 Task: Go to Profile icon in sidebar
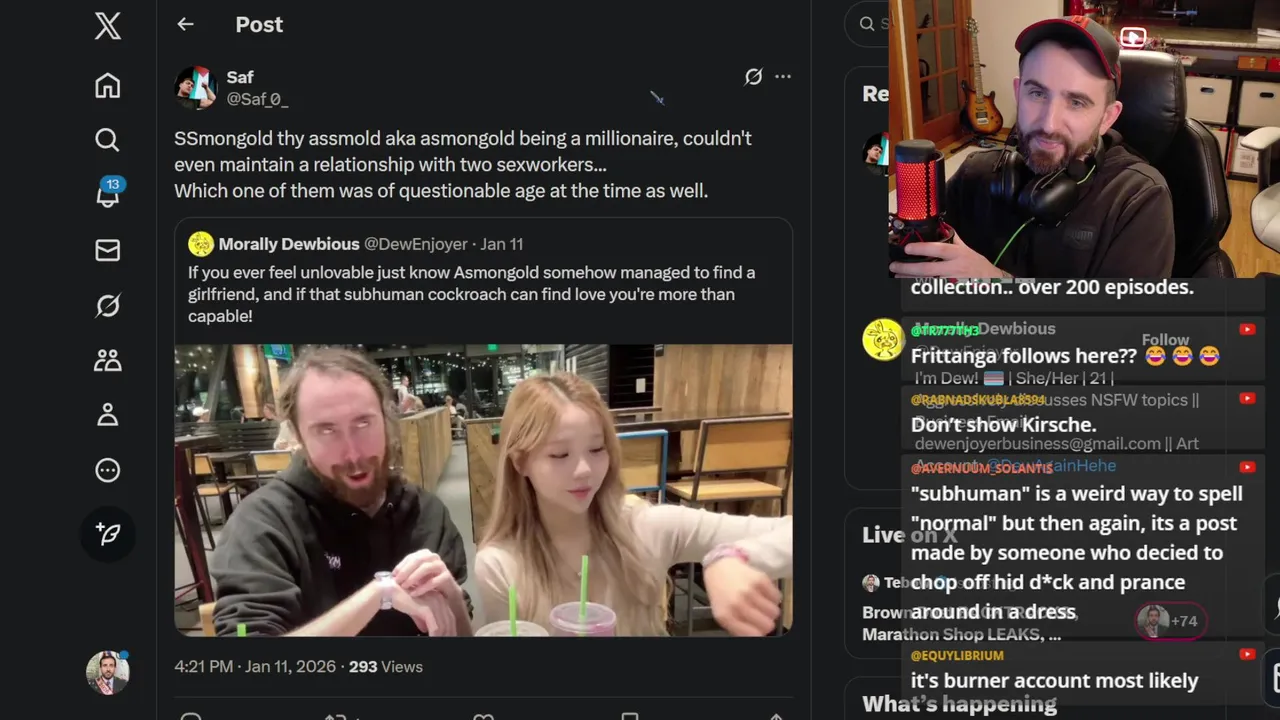(x=108, y=415)
